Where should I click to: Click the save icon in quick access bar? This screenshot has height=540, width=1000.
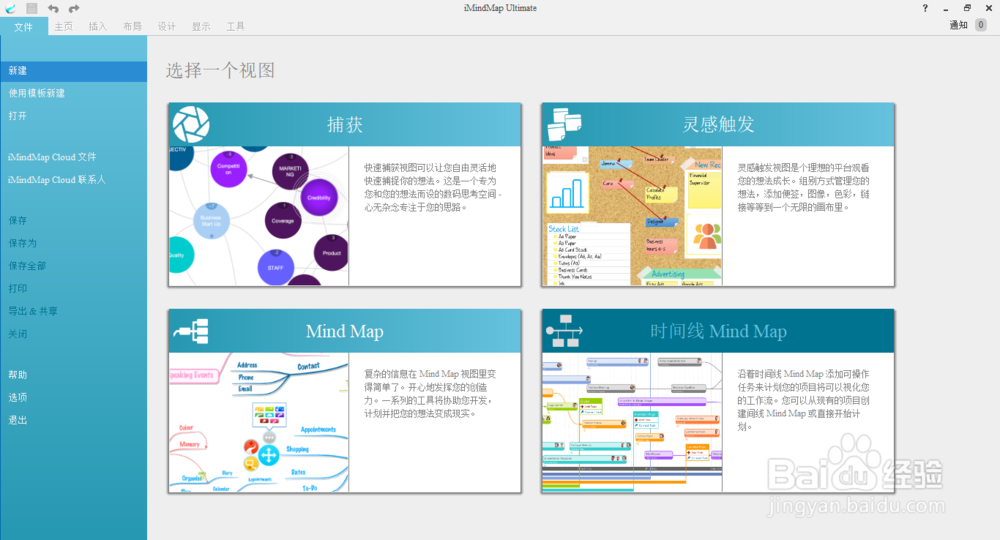pos(32,8)
